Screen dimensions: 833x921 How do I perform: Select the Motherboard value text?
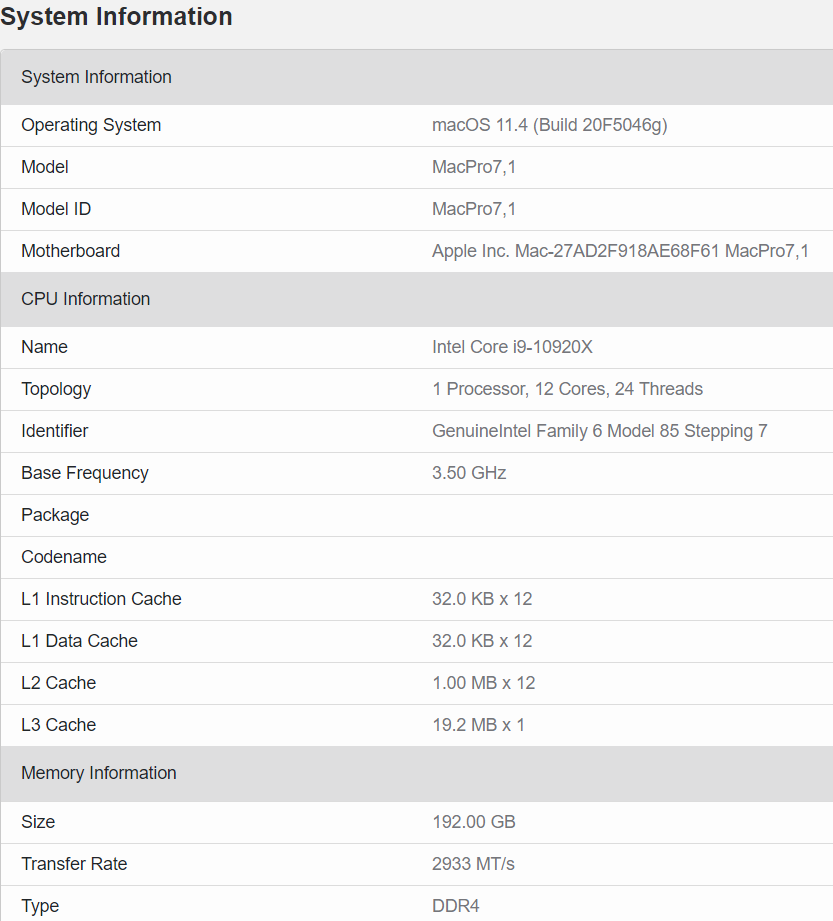point(620,251)
